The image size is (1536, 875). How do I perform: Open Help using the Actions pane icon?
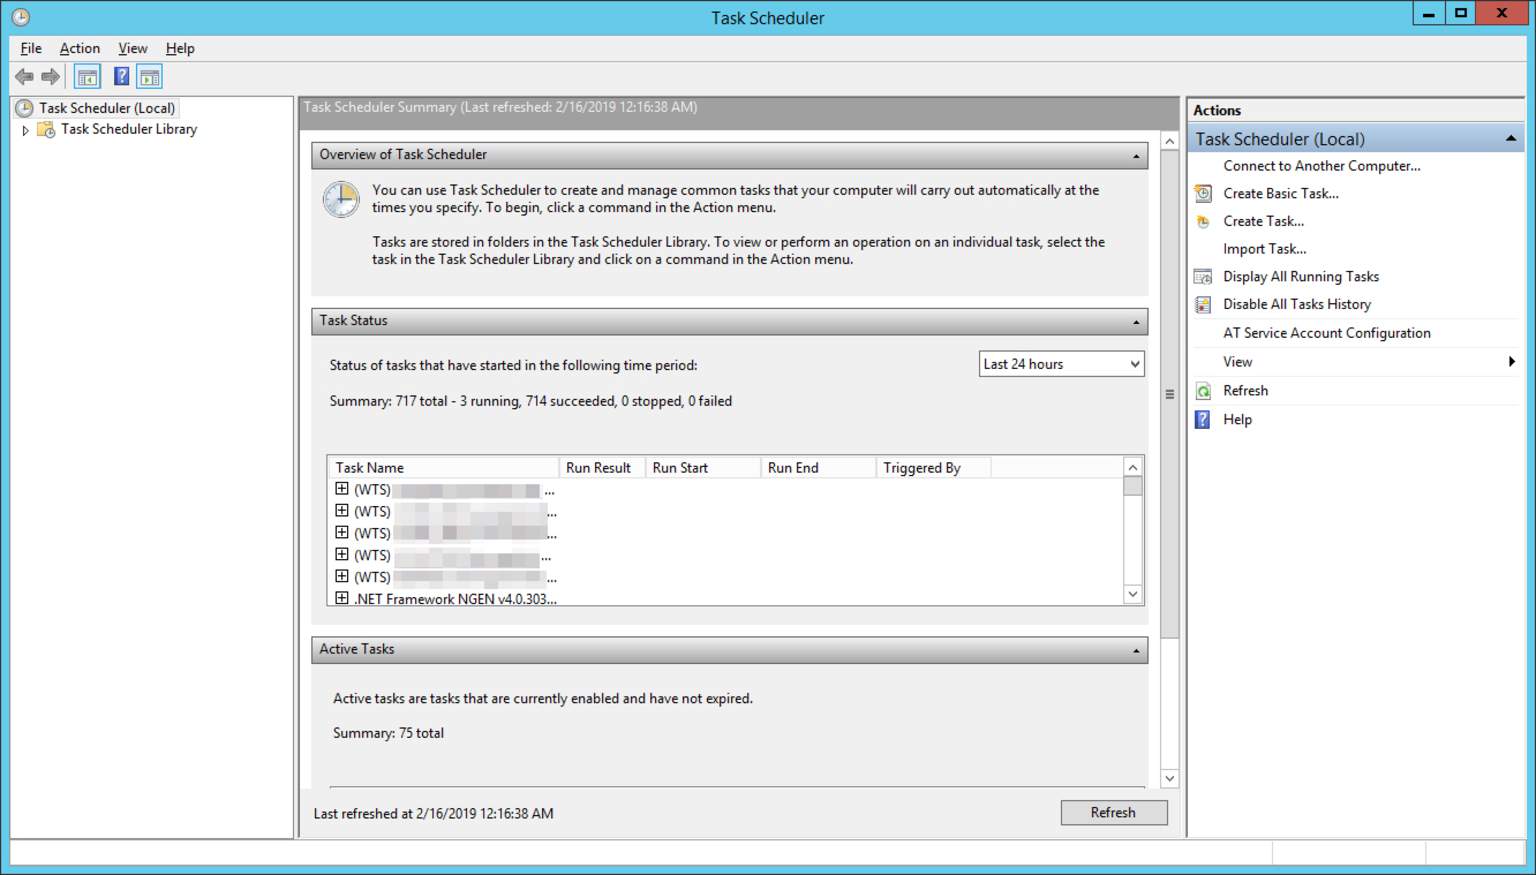point(1203,419)
